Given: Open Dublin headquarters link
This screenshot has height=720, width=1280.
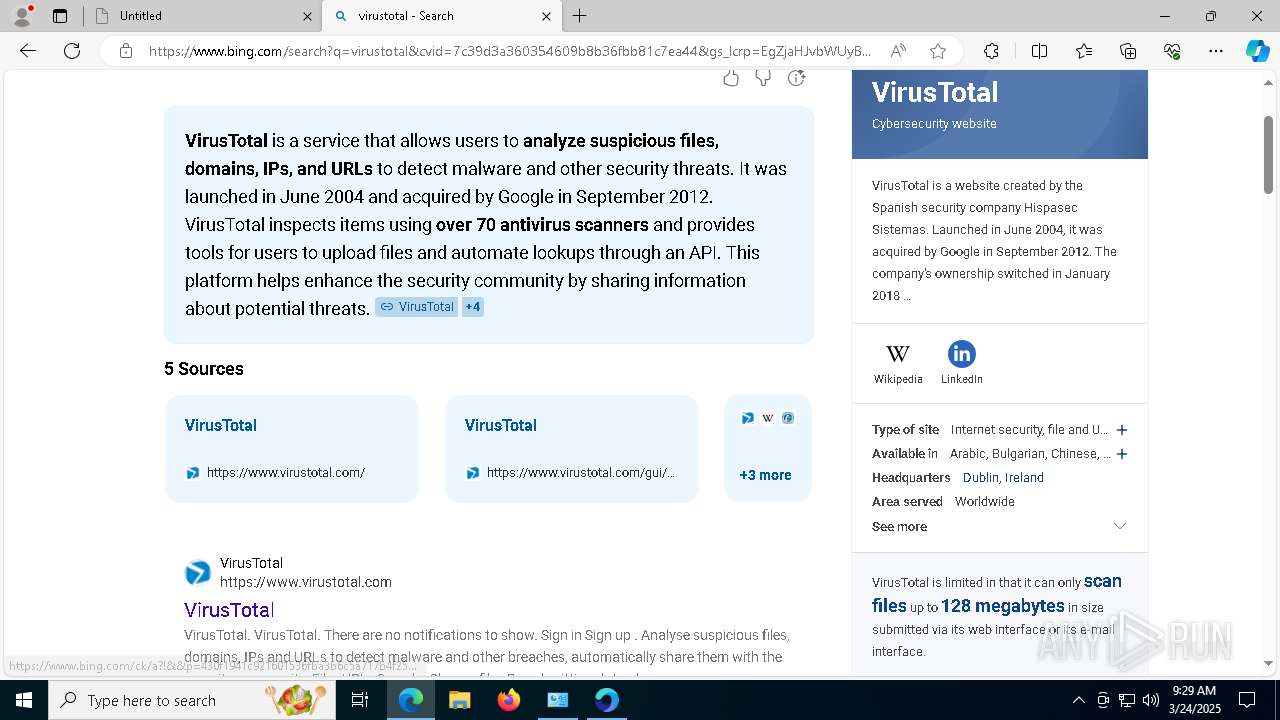Looking at the screenshot, I should tap(980, 478).
